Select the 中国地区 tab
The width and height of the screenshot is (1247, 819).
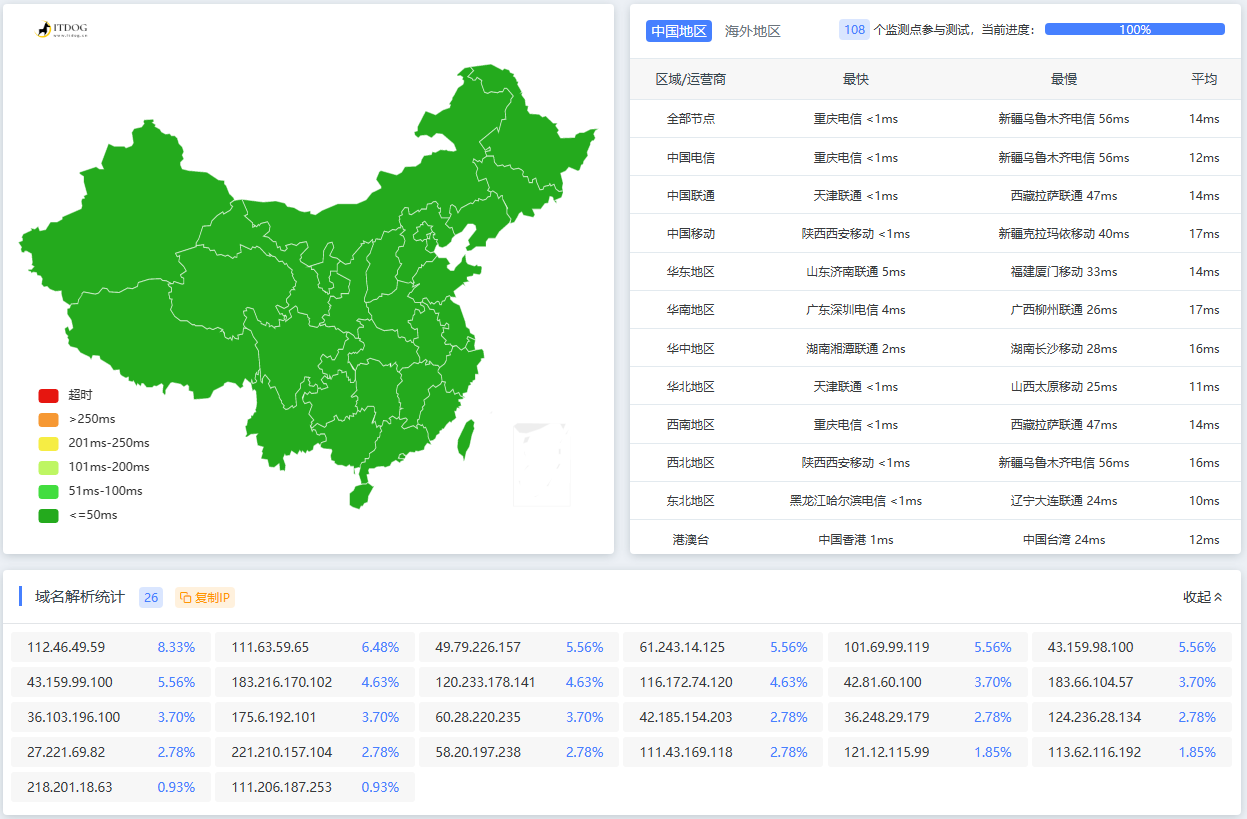[678, 31]
